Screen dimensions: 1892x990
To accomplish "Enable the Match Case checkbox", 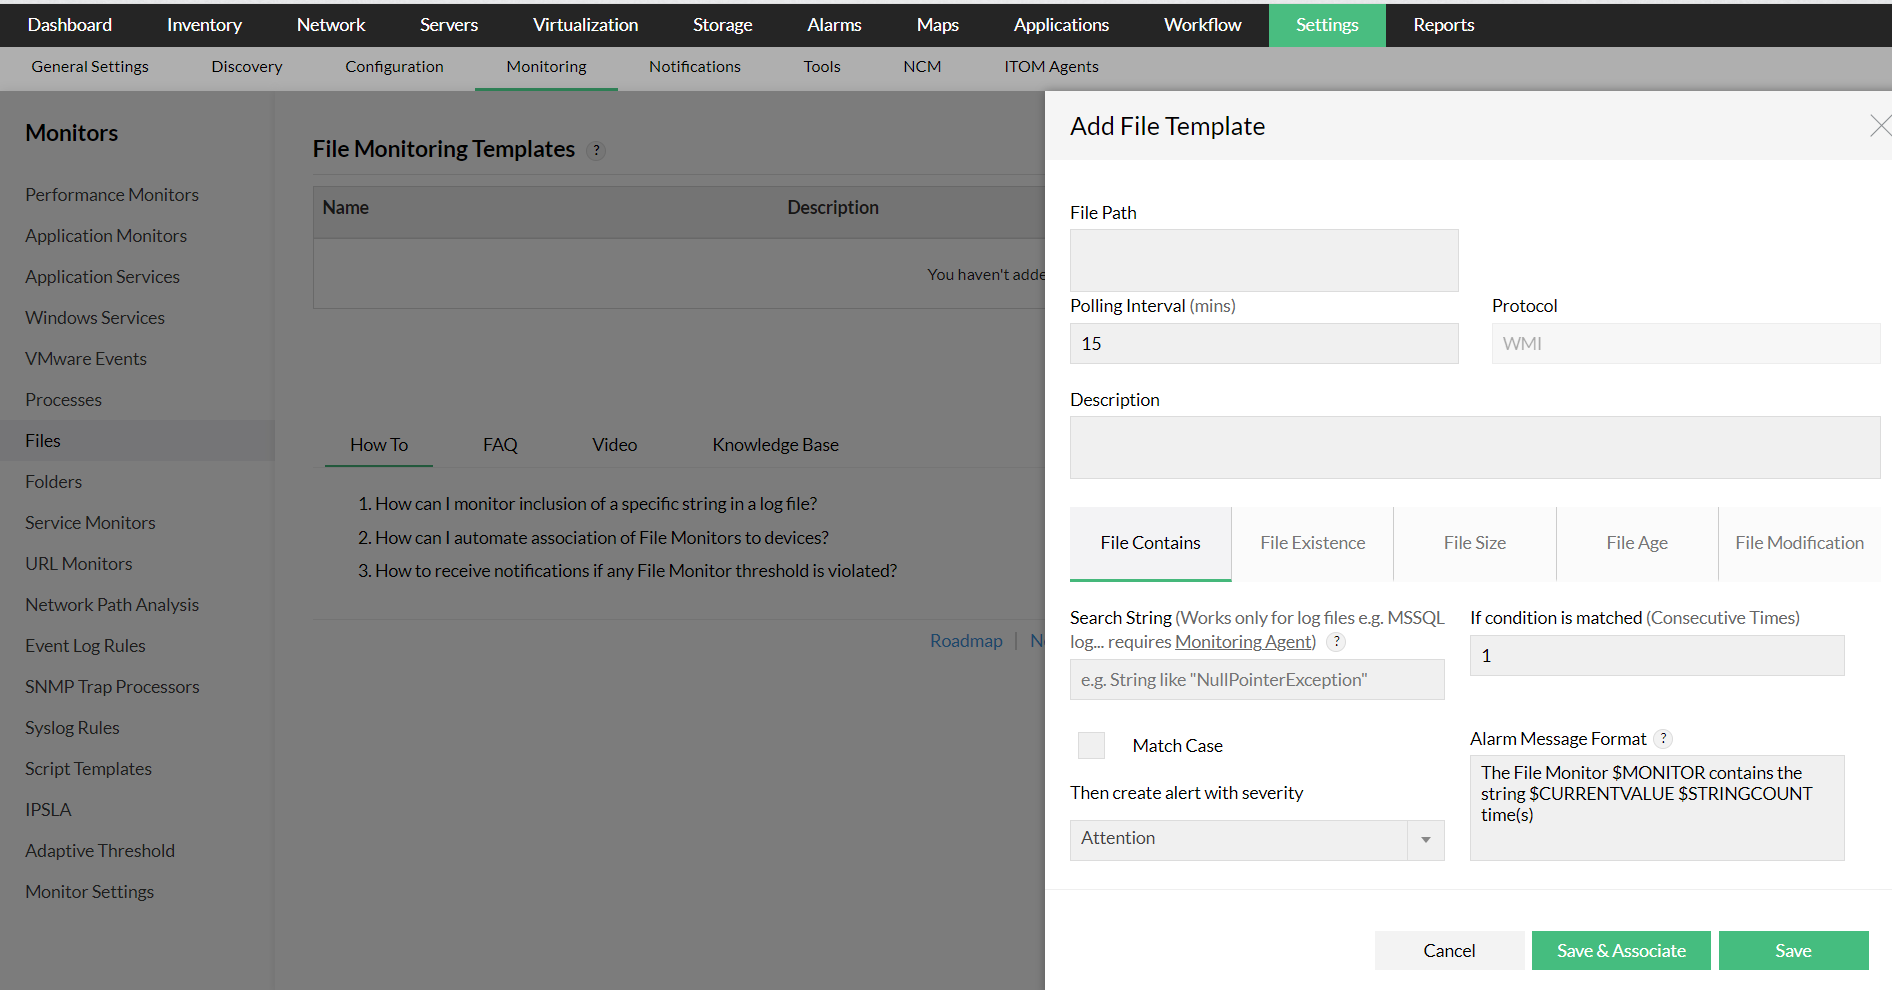I will [1091, 745].
